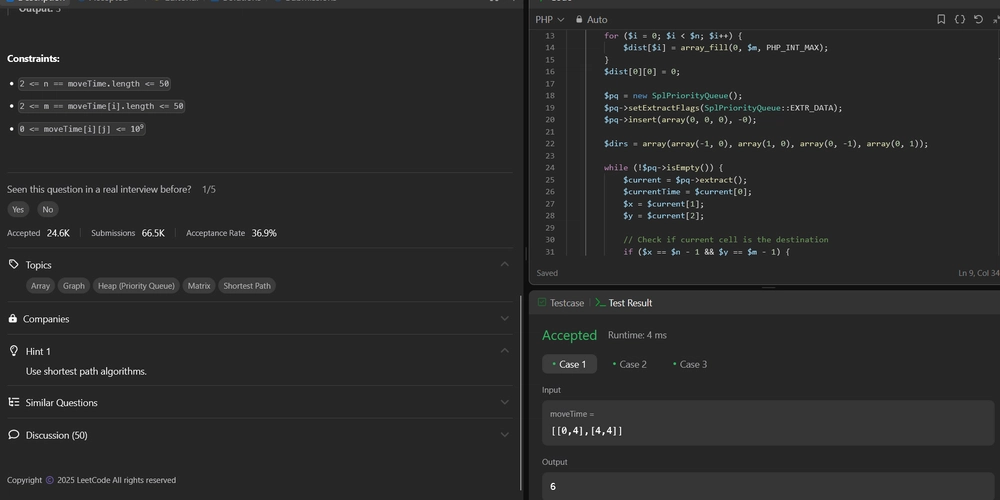The width and height of the screenshot is (1000, 500).
Task: Click code line 24 while loop statement
Action: (x=663, y=168)
